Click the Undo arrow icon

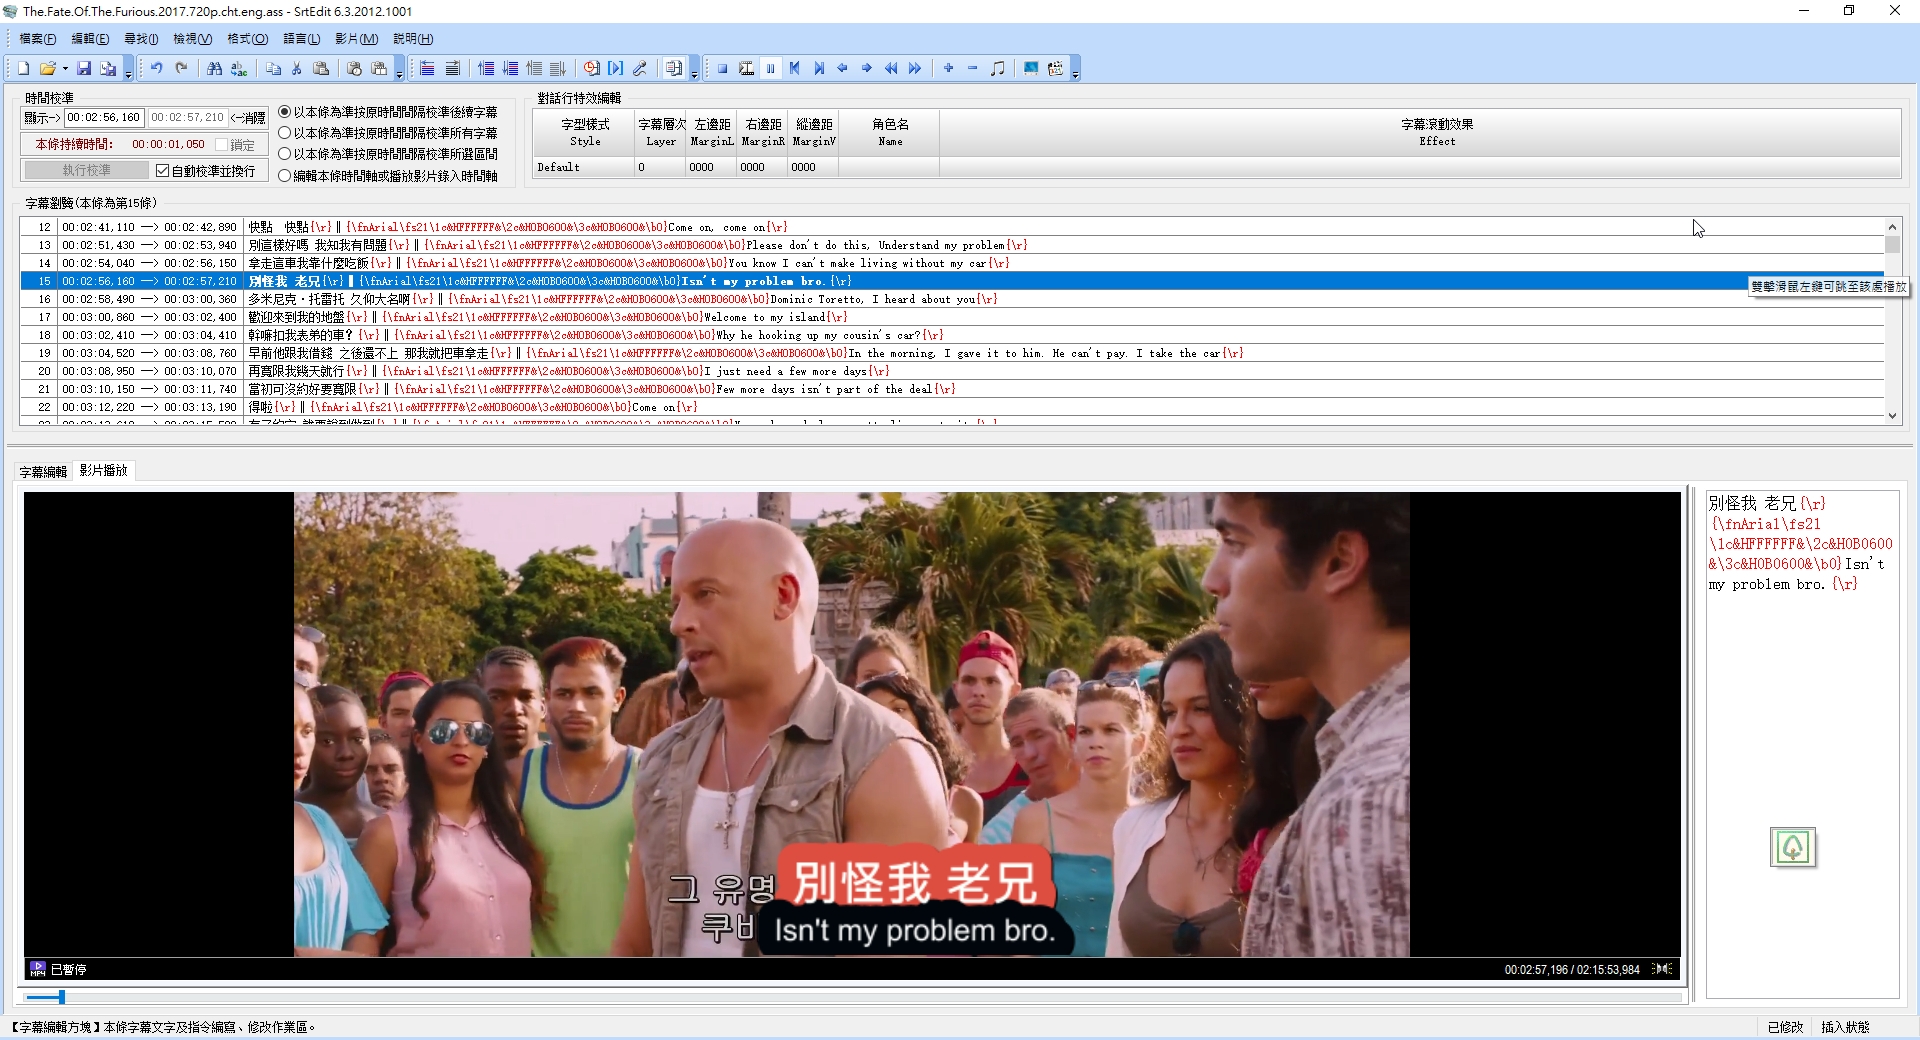click(157, 68)
